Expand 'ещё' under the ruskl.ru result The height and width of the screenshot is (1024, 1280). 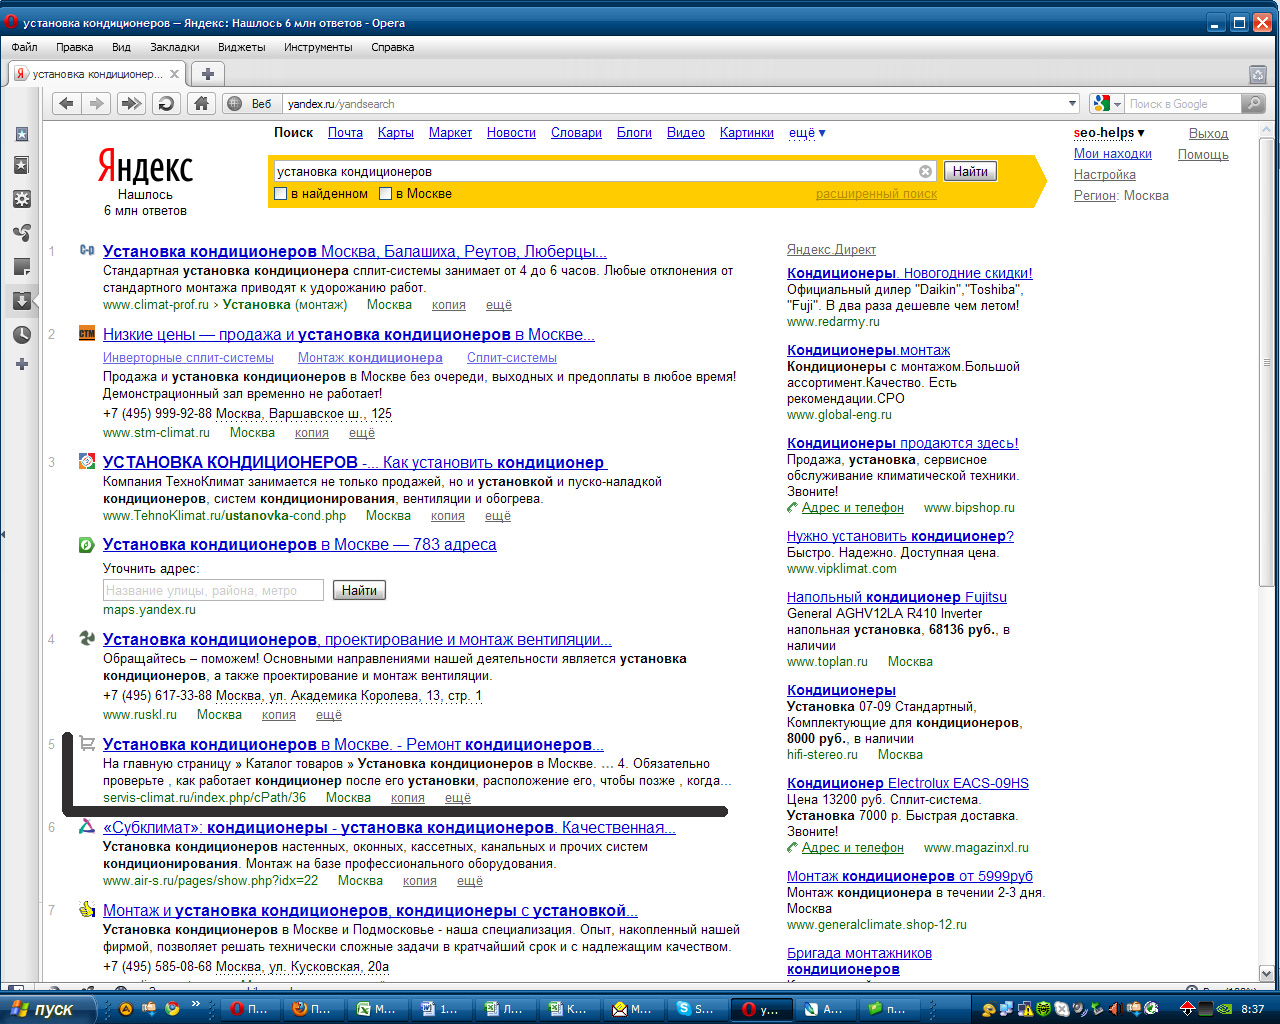pos(329,715)
